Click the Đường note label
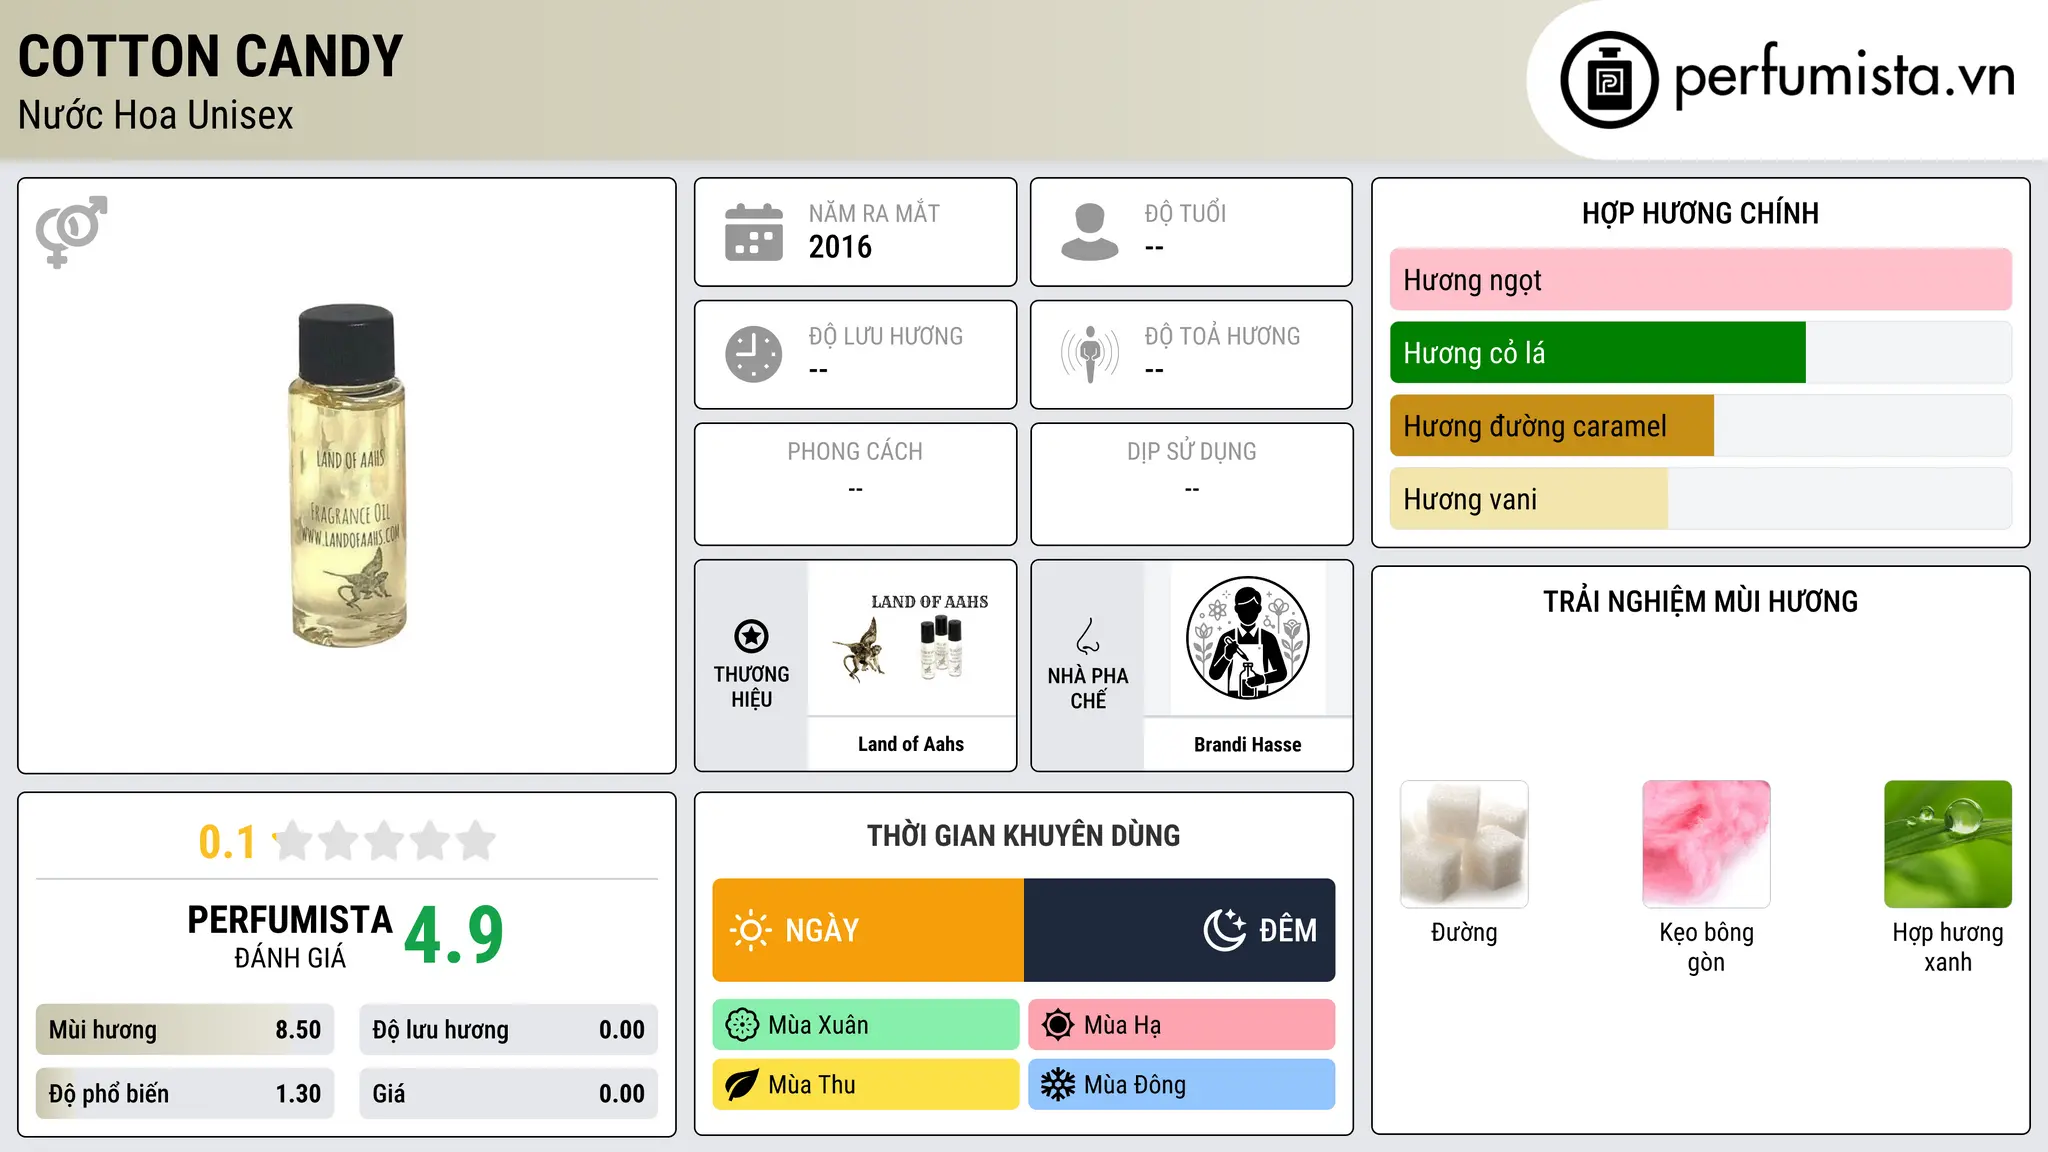 (x=1464, y=933)
